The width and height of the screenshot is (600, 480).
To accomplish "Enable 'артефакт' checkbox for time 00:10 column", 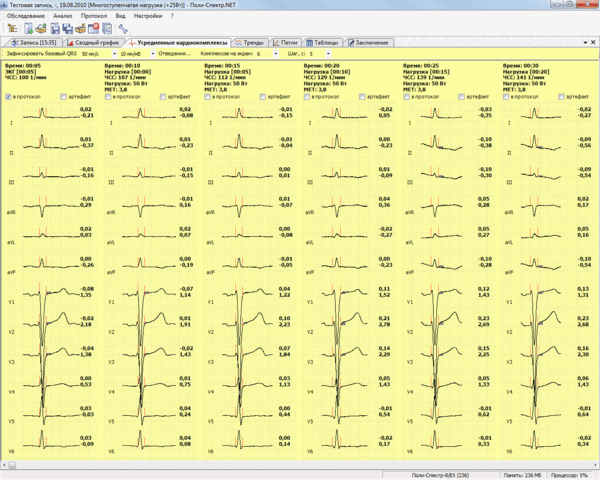I will click(163, 97).
